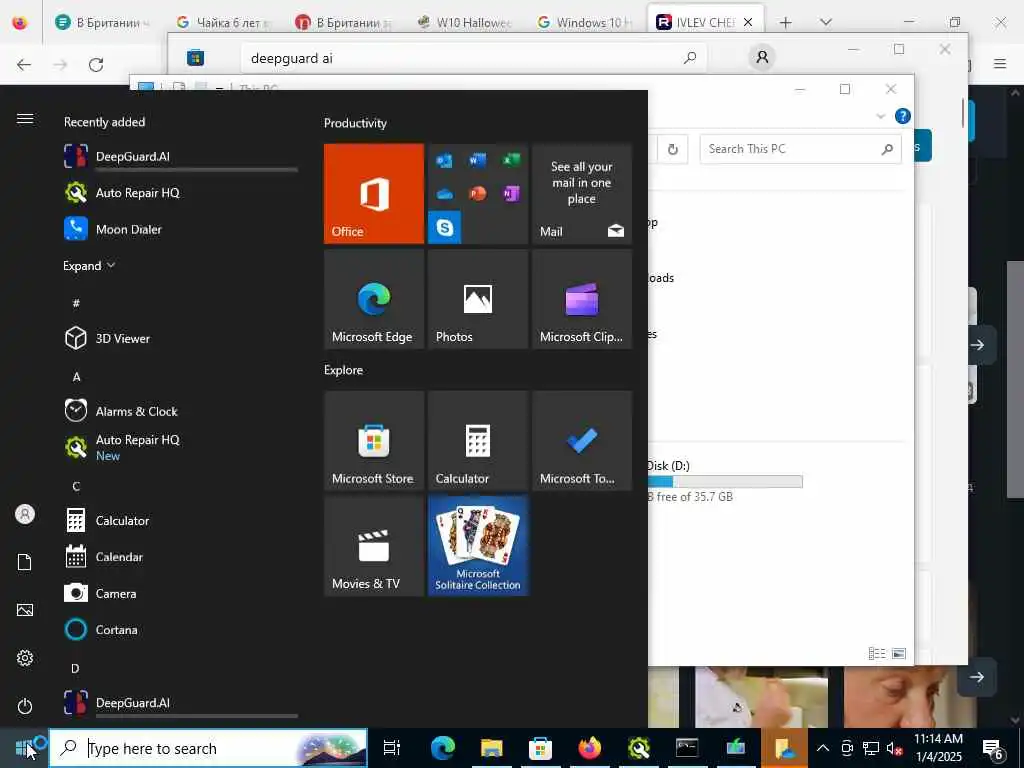
Task: Open Camera app from list
Action: pos(181,594)
